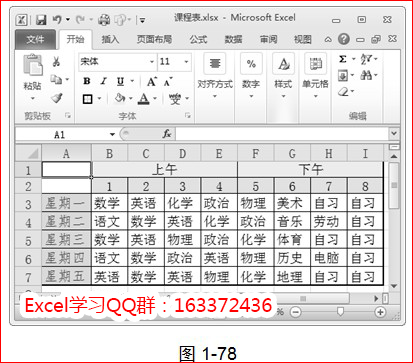Open the 数字 number format group
Image resolution: width=413 pixels, height=363 pixels.
pos(251,75)
